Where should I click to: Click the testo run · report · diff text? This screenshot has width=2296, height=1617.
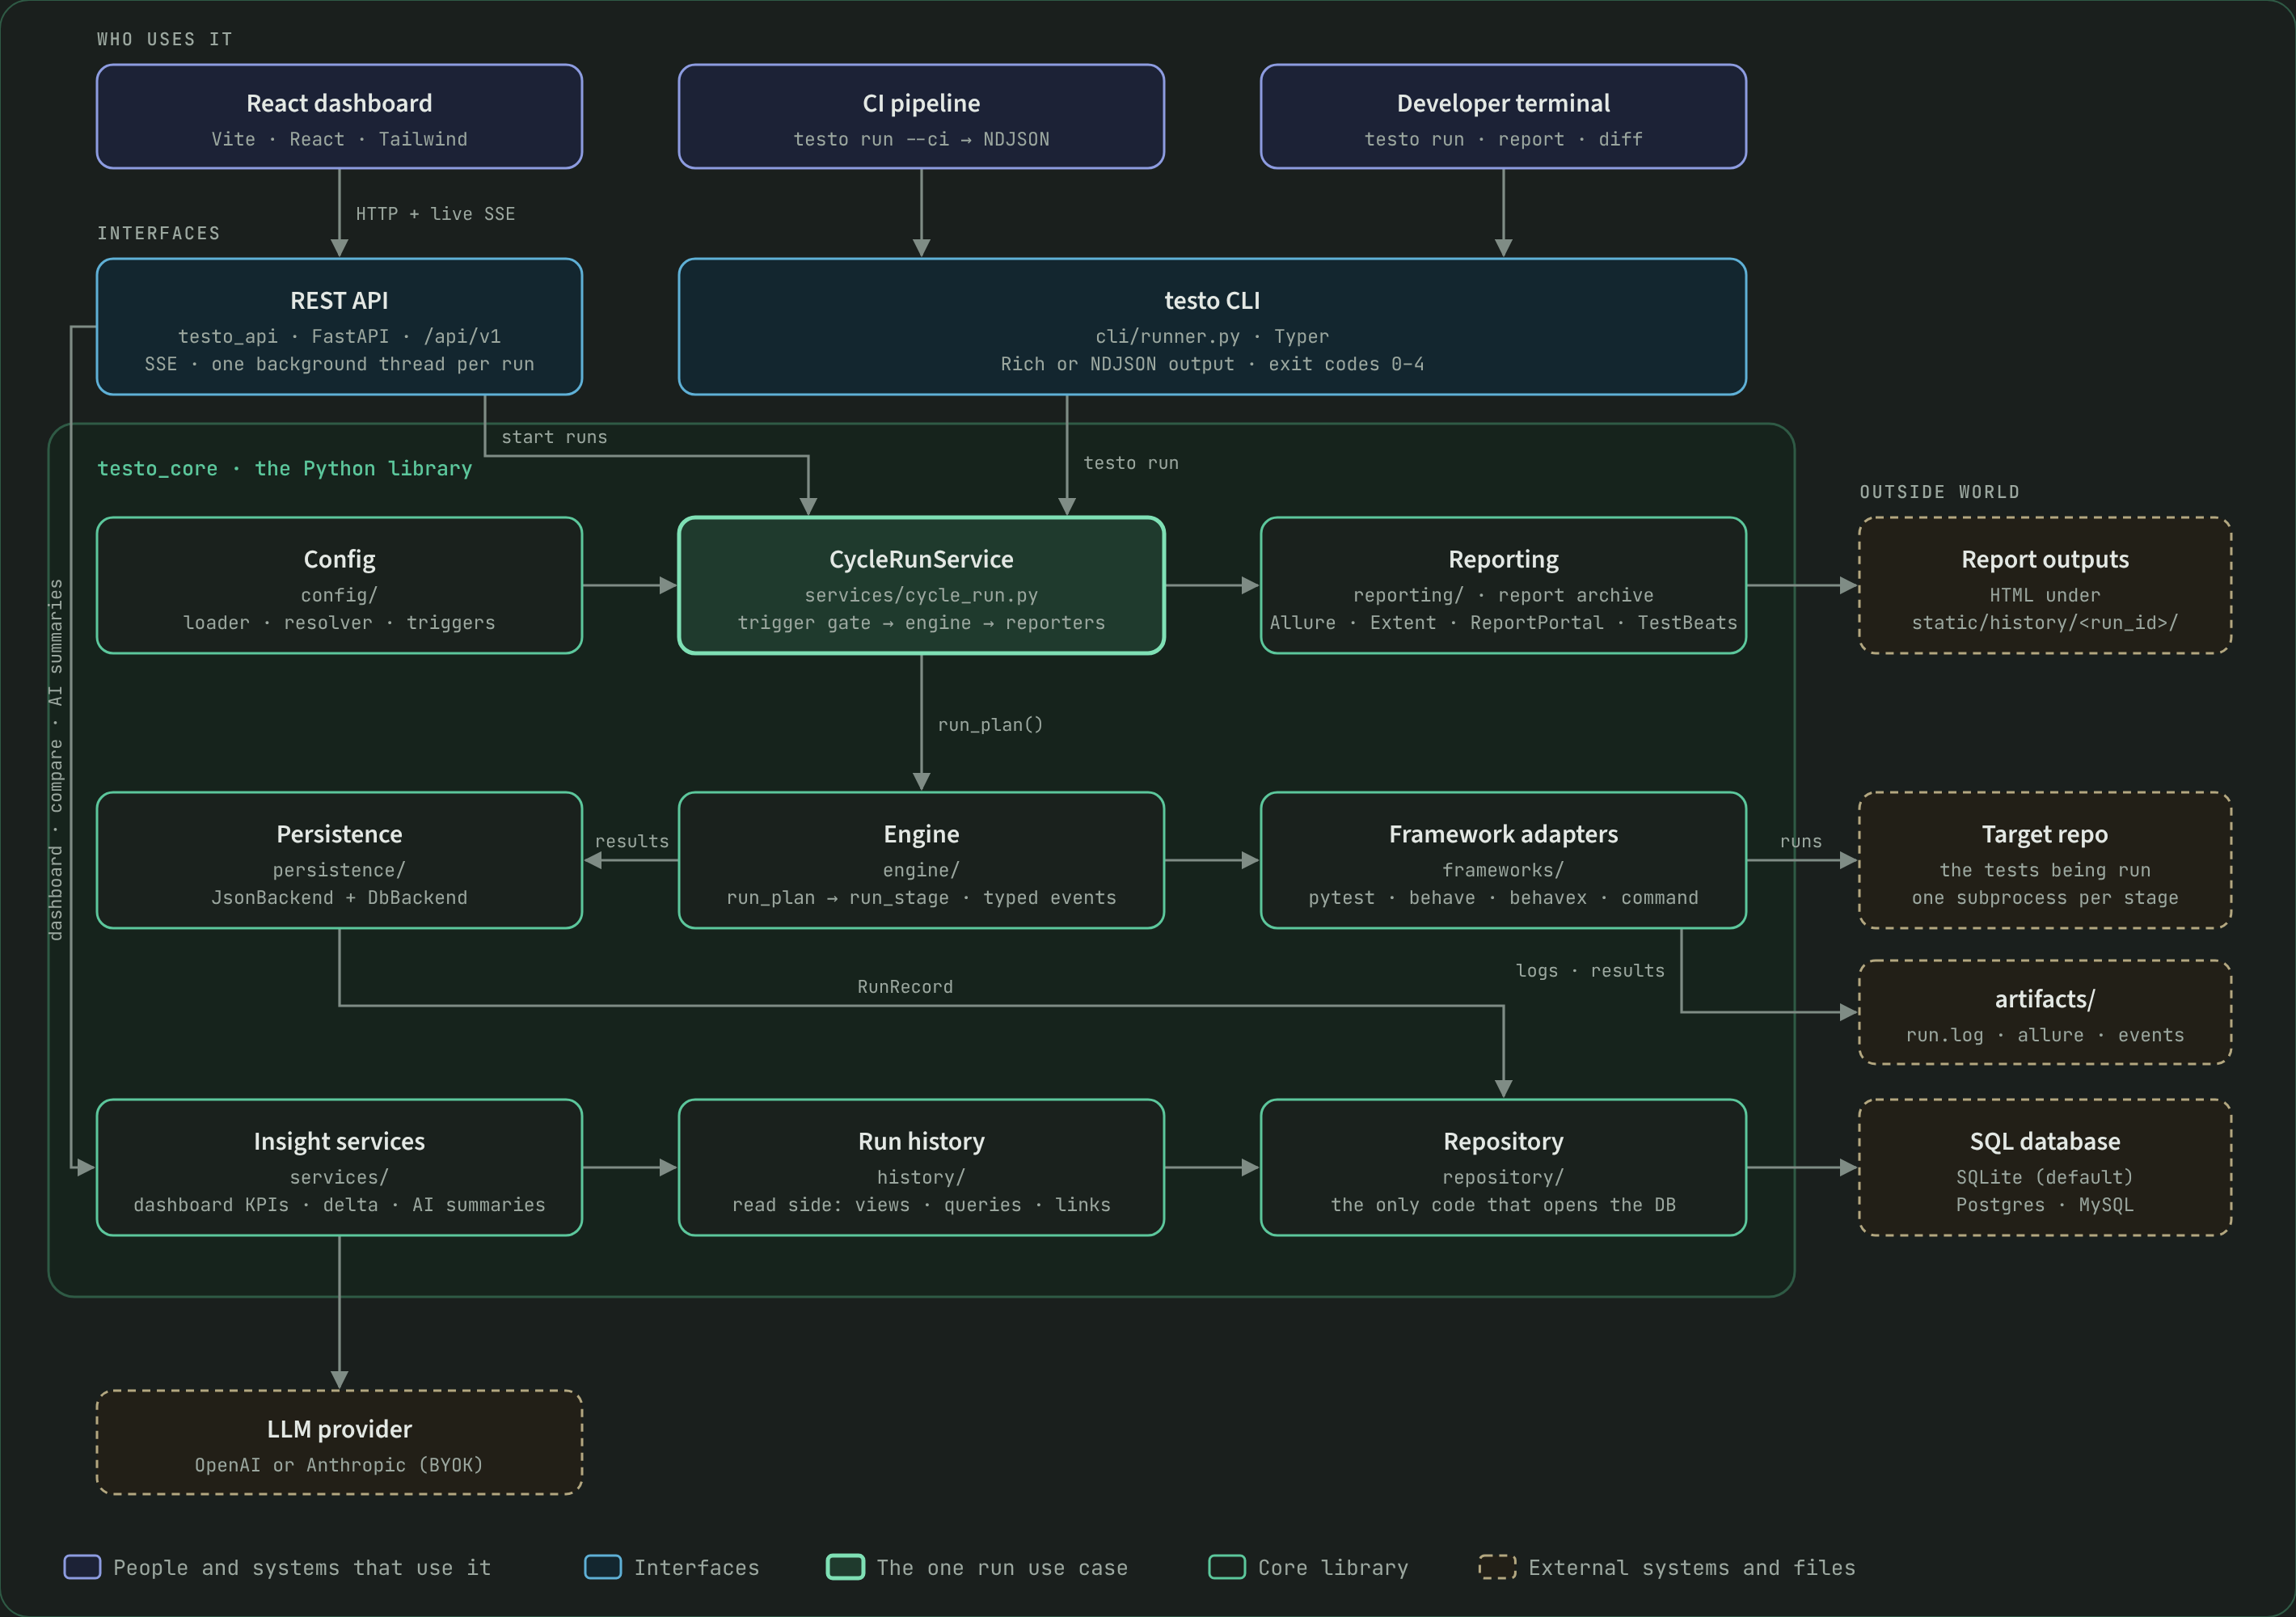click(1503, 139)
